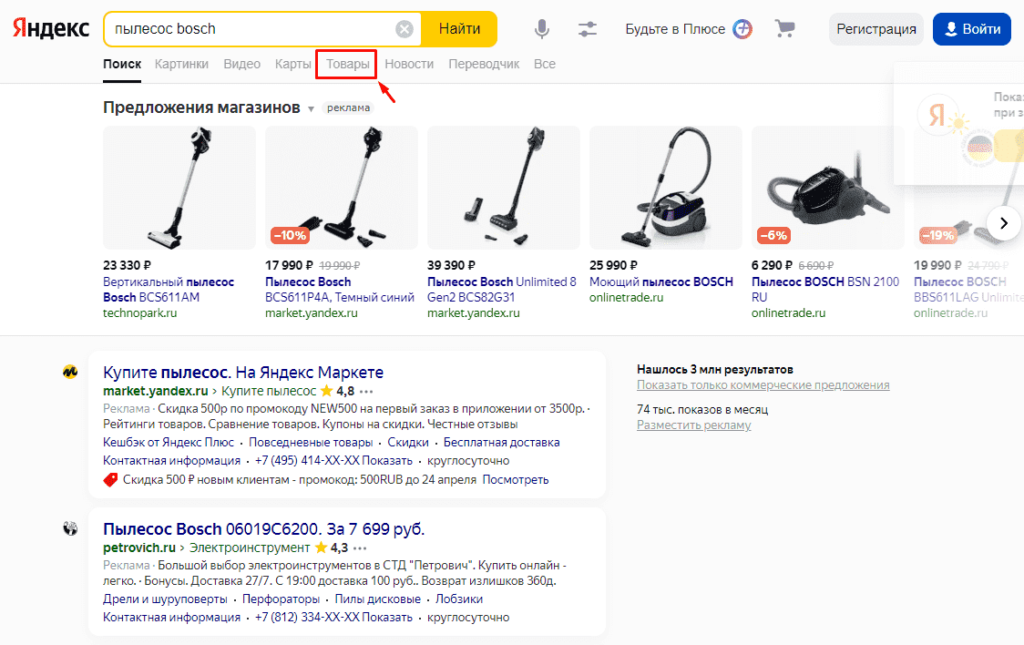Open the Все services tab

545,64
